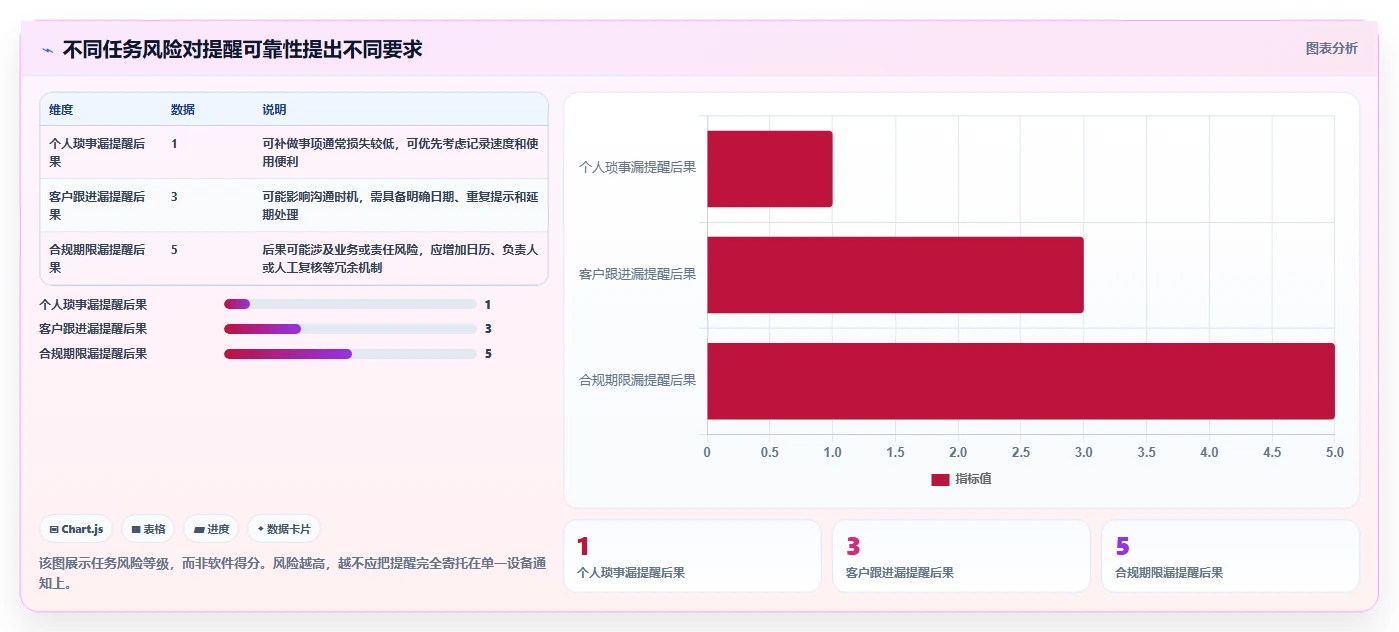
Task: Click the heading 不同任务风险对提醒可靠性提出不同要求
Action: tap(242, 49)
